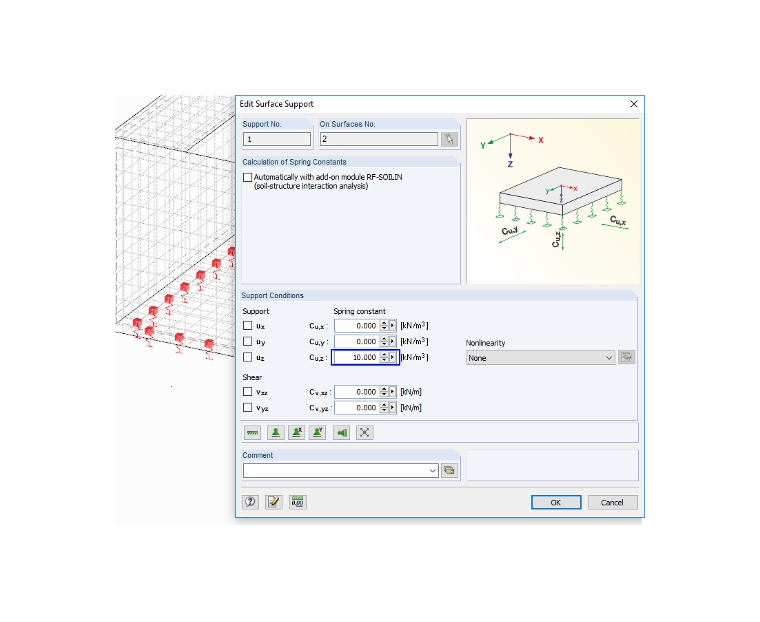Viewport: 760px width, 622px height.
Task: Click the Cv,xz shear constant field
Action: click(356, 392)
